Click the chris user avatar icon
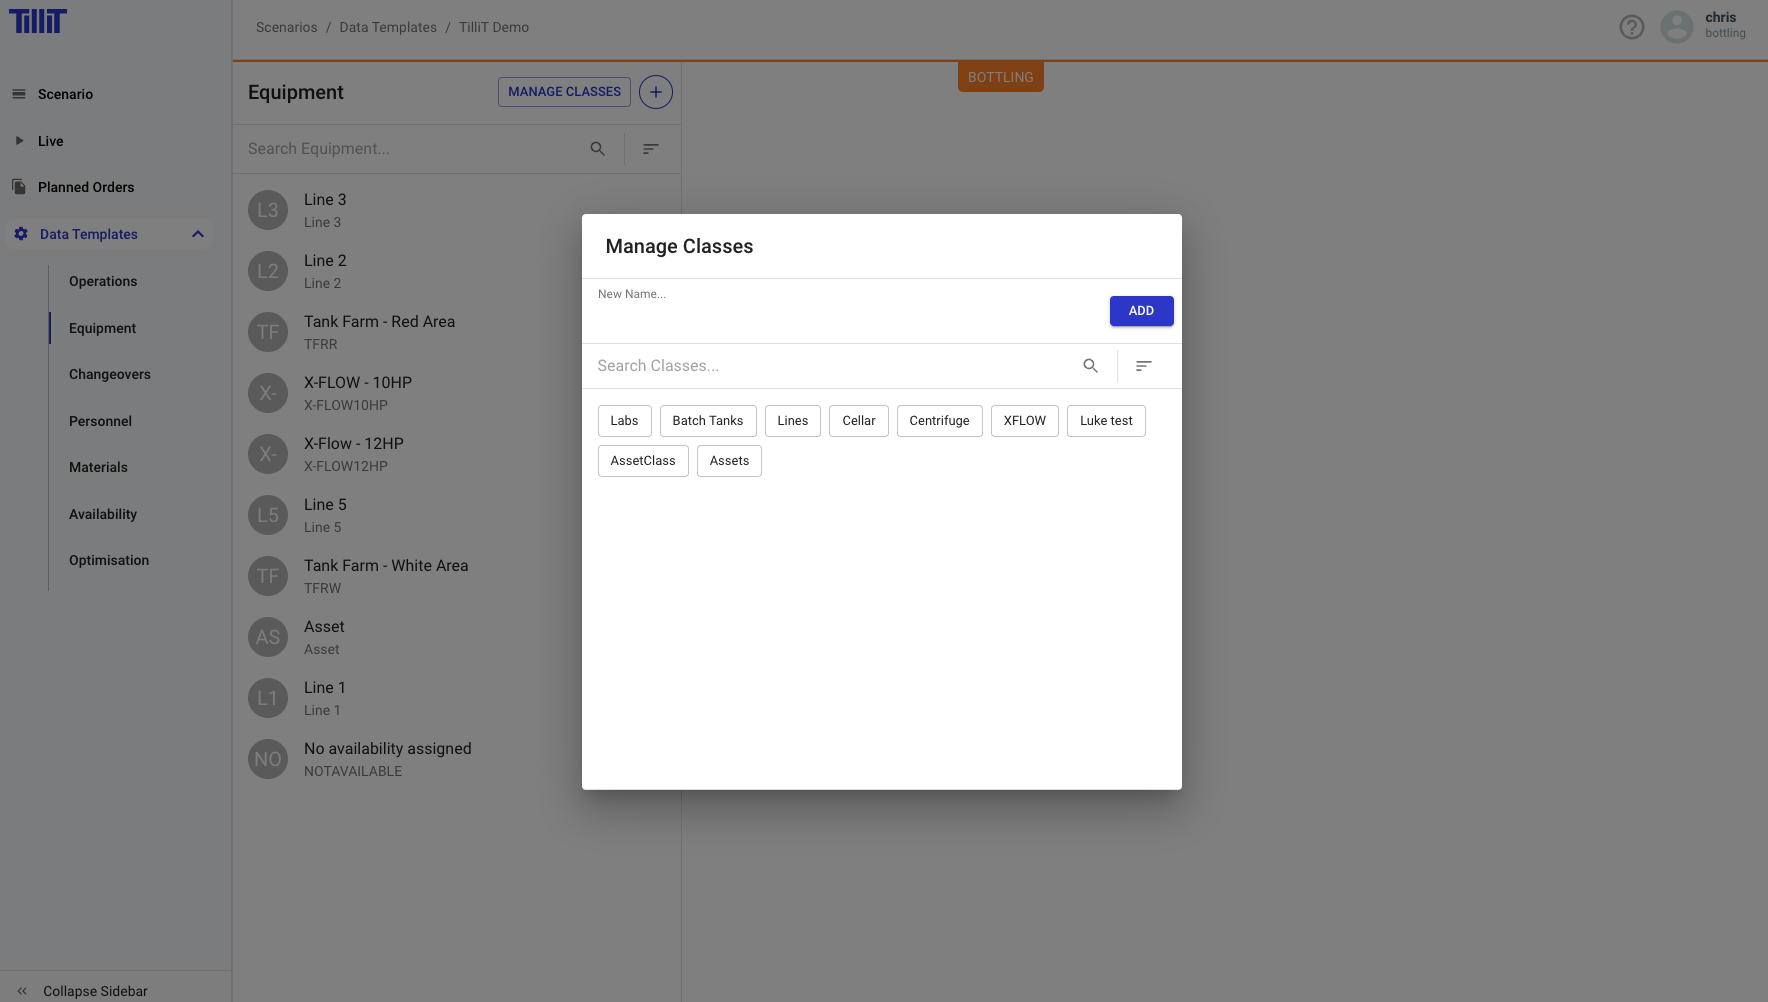 click(1676, 27)
